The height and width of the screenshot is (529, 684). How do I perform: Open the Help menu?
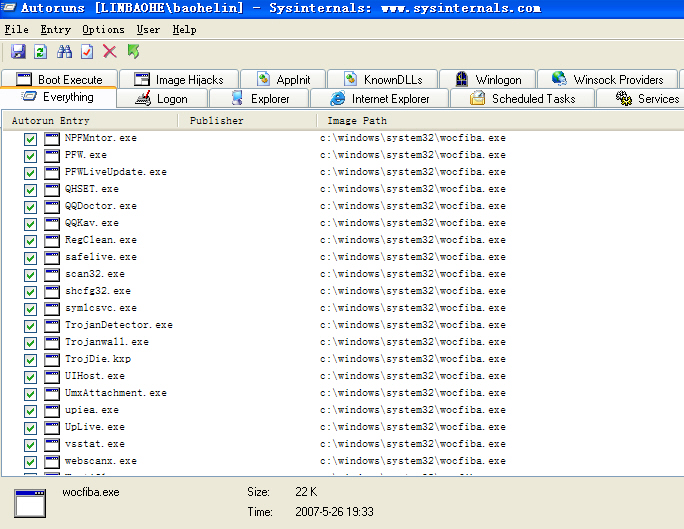click(x=184, y=30)
